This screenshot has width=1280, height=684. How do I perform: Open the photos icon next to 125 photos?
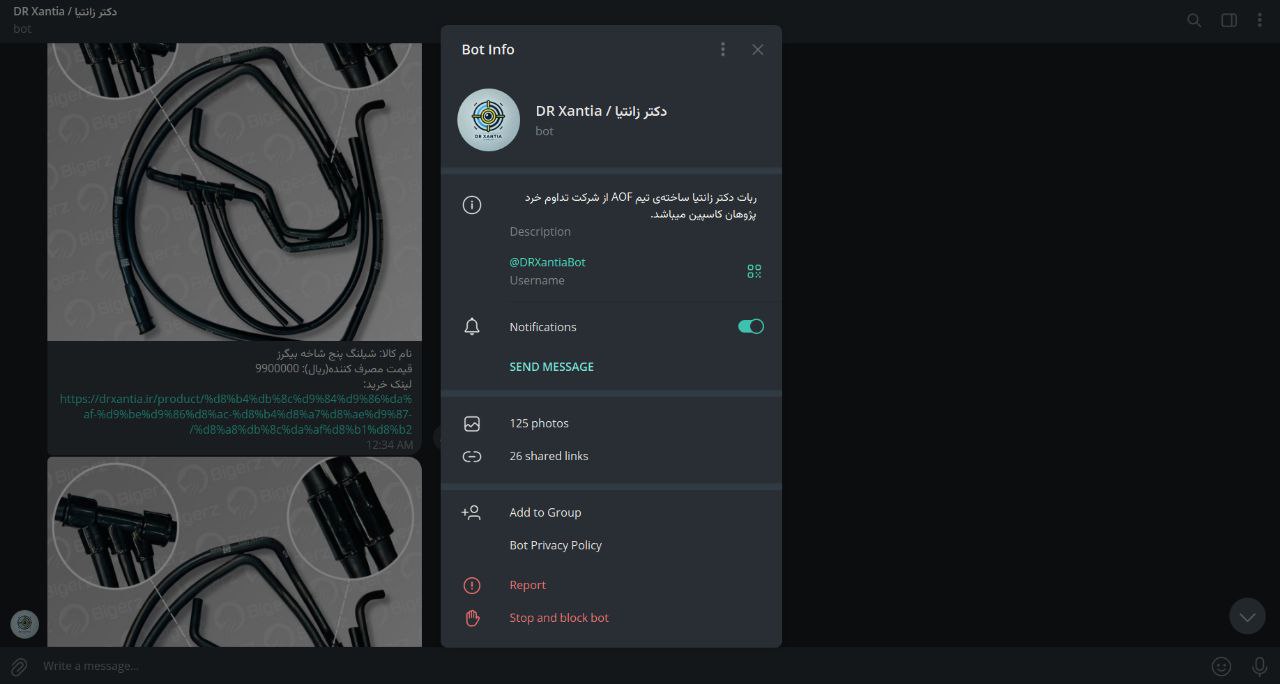point(471,423)
